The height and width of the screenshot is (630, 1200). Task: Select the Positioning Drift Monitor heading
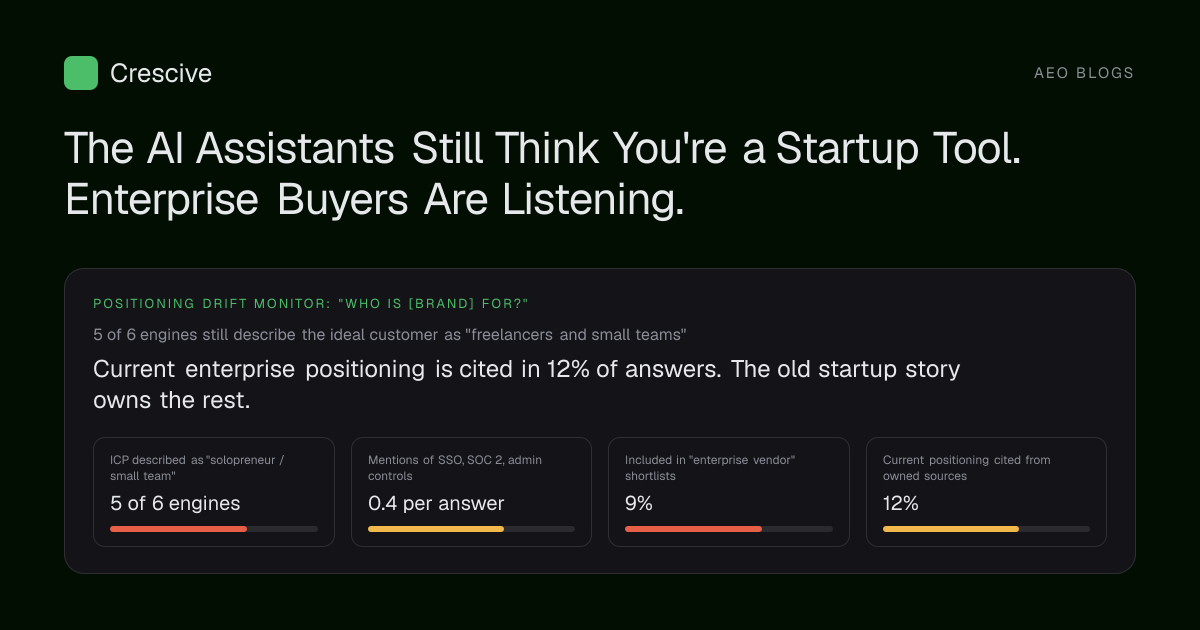click(311, 303)
